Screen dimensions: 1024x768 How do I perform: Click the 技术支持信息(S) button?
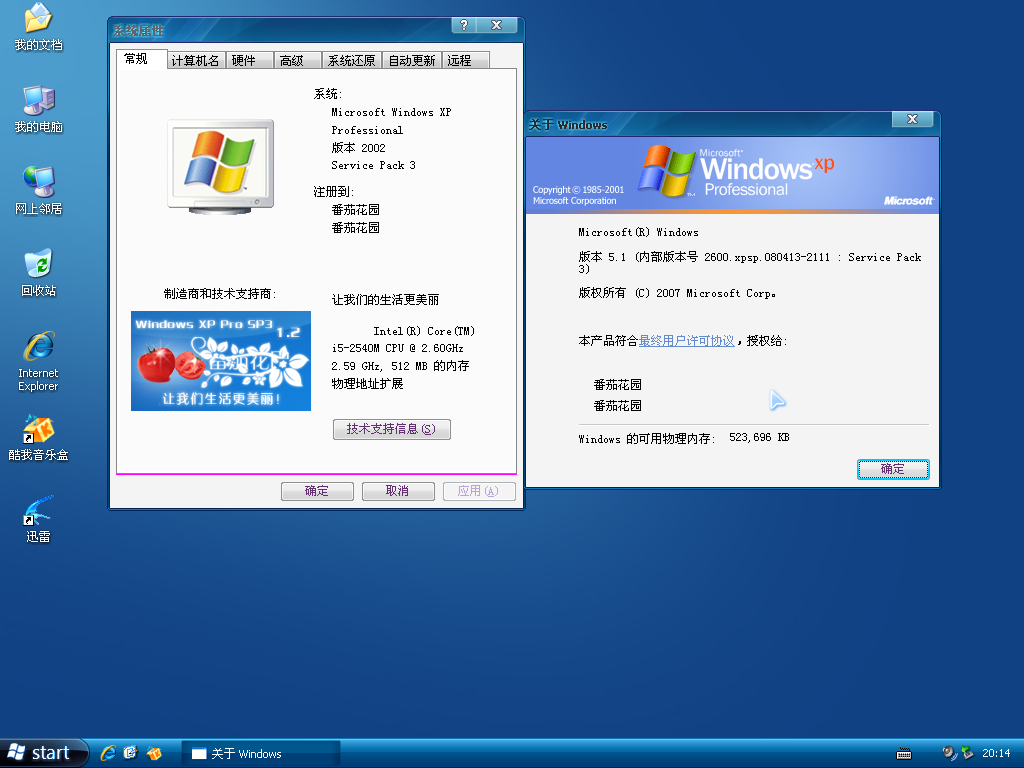(x=392, y=429)
